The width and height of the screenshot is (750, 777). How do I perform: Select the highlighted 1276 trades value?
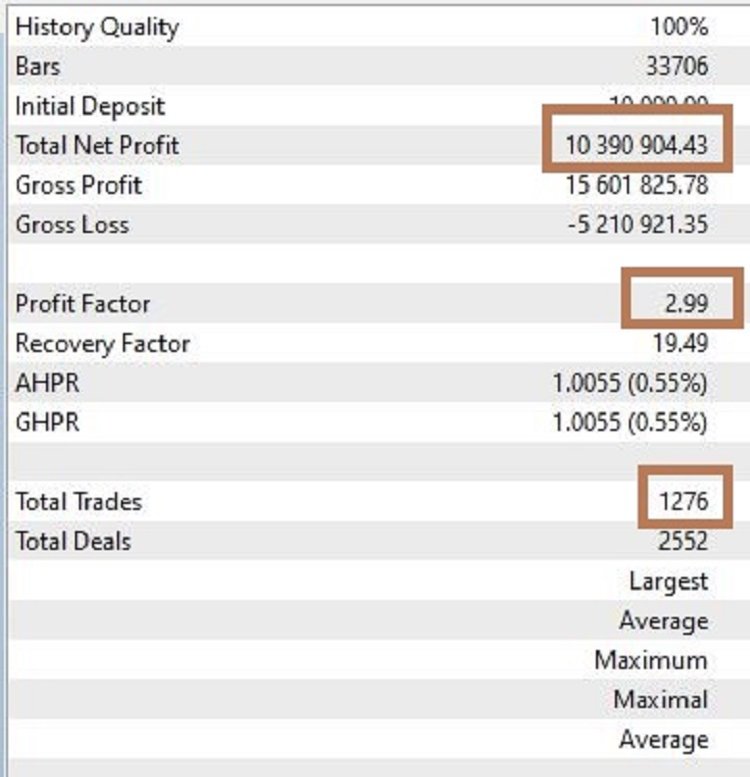pyautogui.click(x=683, y=502)
